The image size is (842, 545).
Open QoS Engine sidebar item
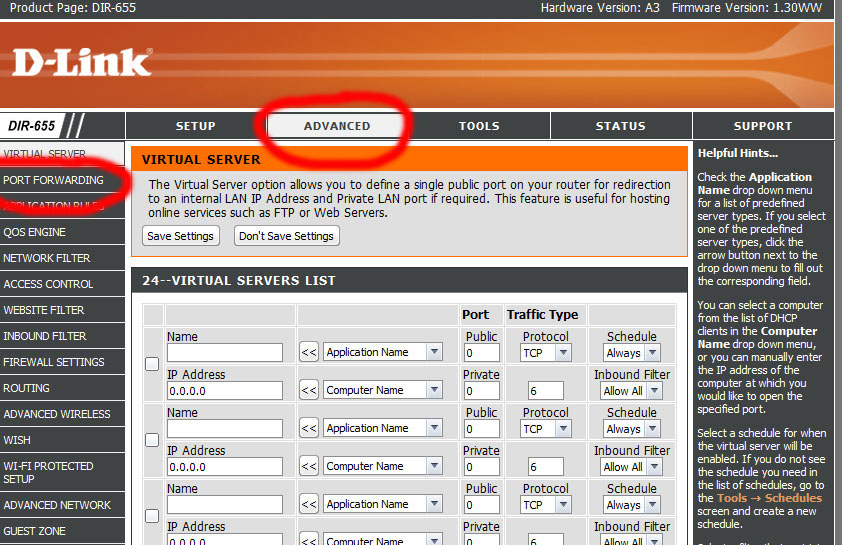pos(62,232)
